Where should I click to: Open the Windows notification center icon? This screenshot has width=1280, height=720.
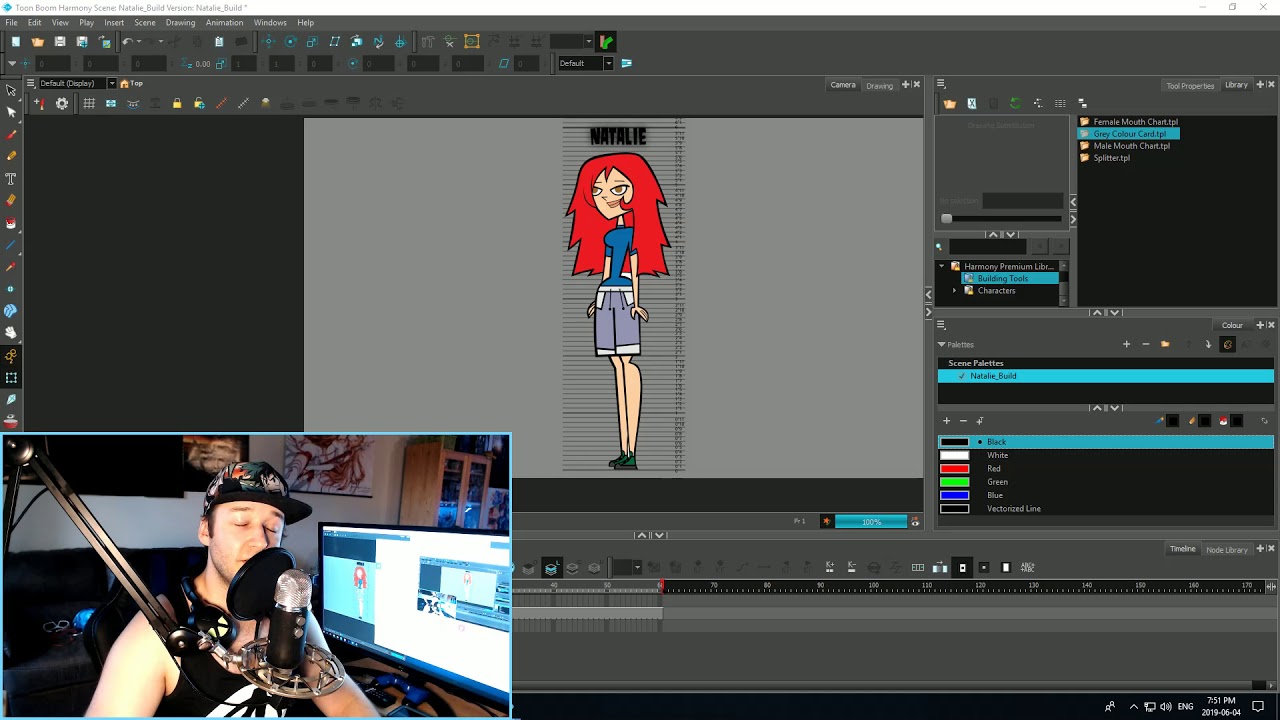(x=1258, y=707)
